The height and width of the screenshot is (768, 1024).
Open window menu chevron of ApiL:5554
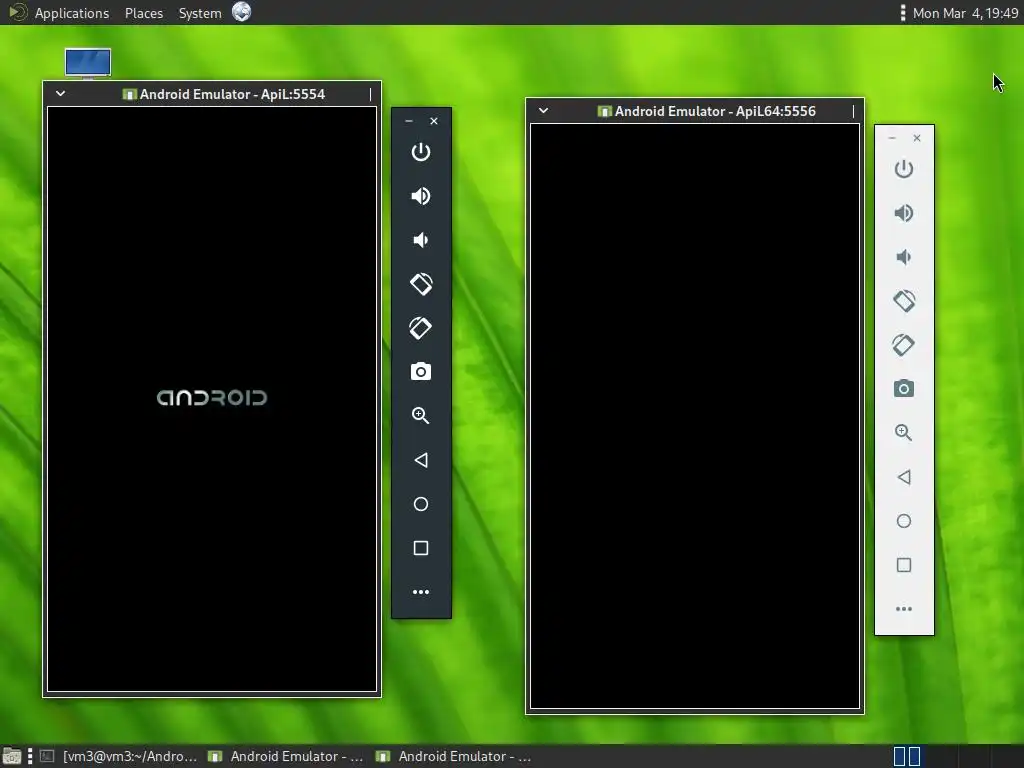tap(60, 93)
